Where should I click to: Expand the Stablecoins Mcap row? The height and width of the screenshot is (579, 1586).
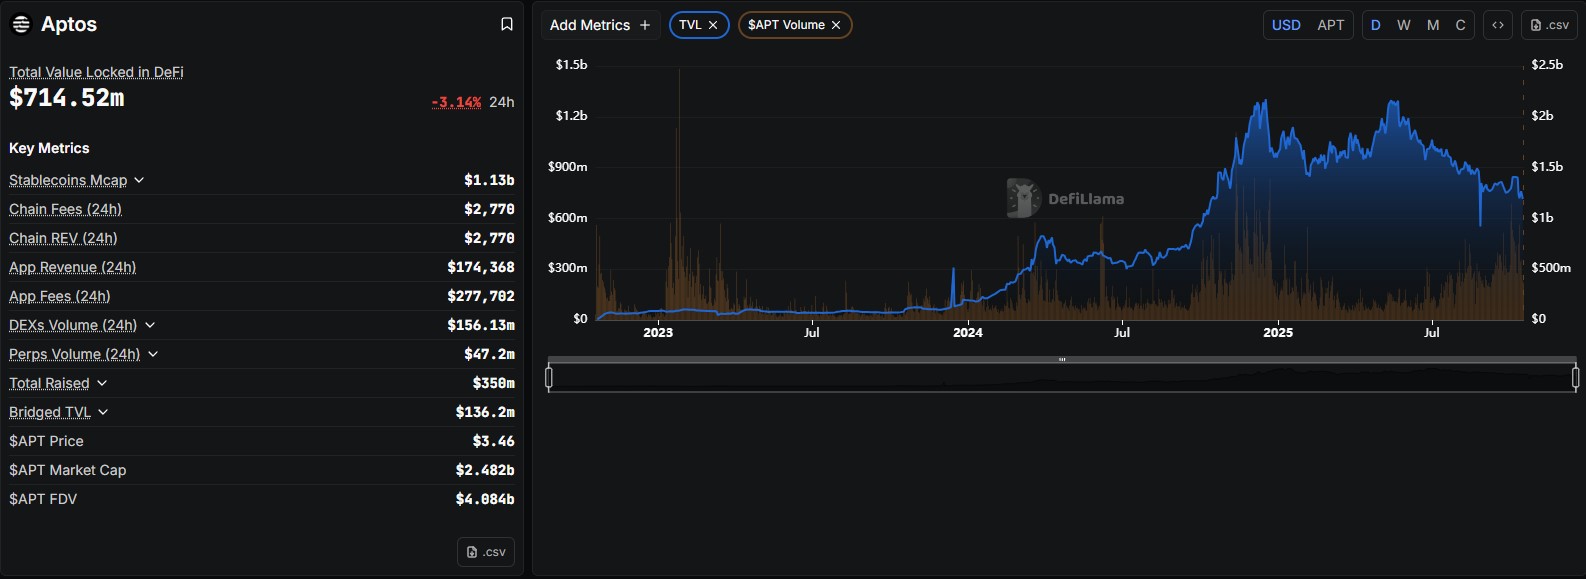(x=139, y=180)
